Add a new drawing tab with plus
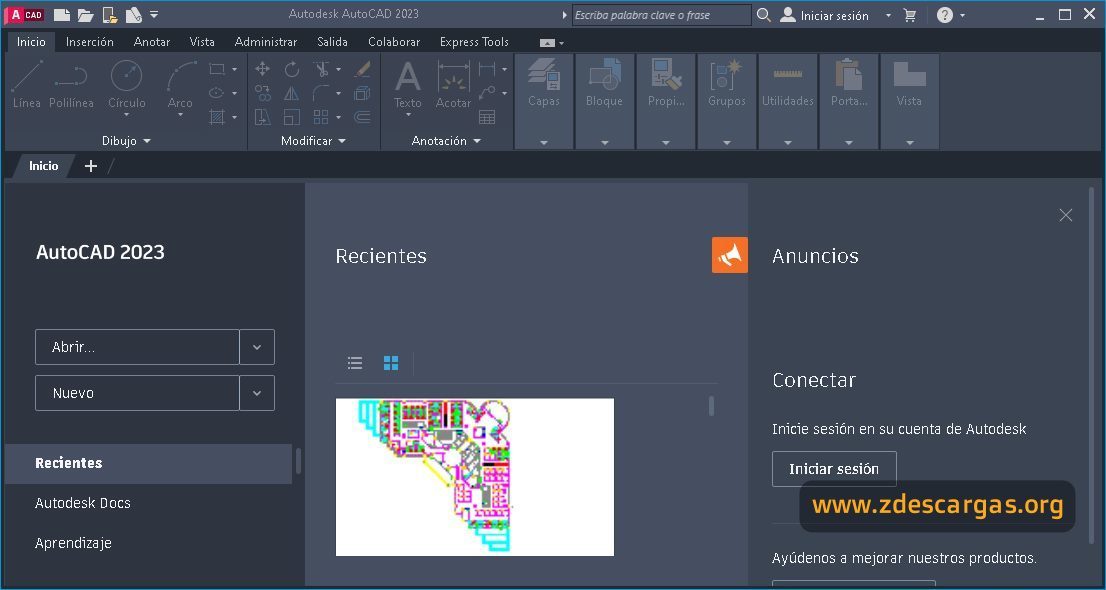The height and width of the screenshot is (590, 1106). coord(90,166)
